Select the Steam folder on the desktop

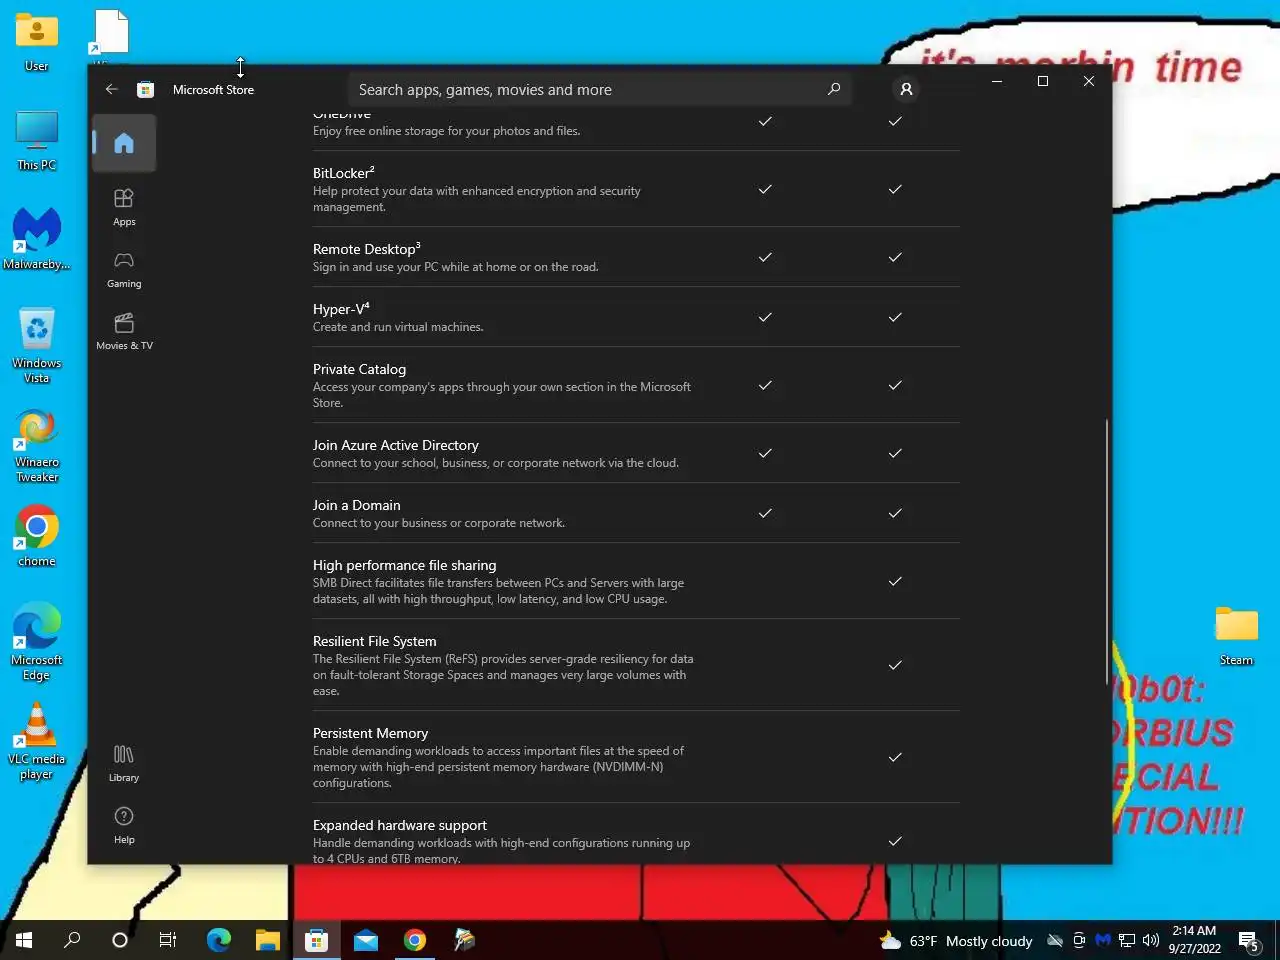pos(1236,636)
